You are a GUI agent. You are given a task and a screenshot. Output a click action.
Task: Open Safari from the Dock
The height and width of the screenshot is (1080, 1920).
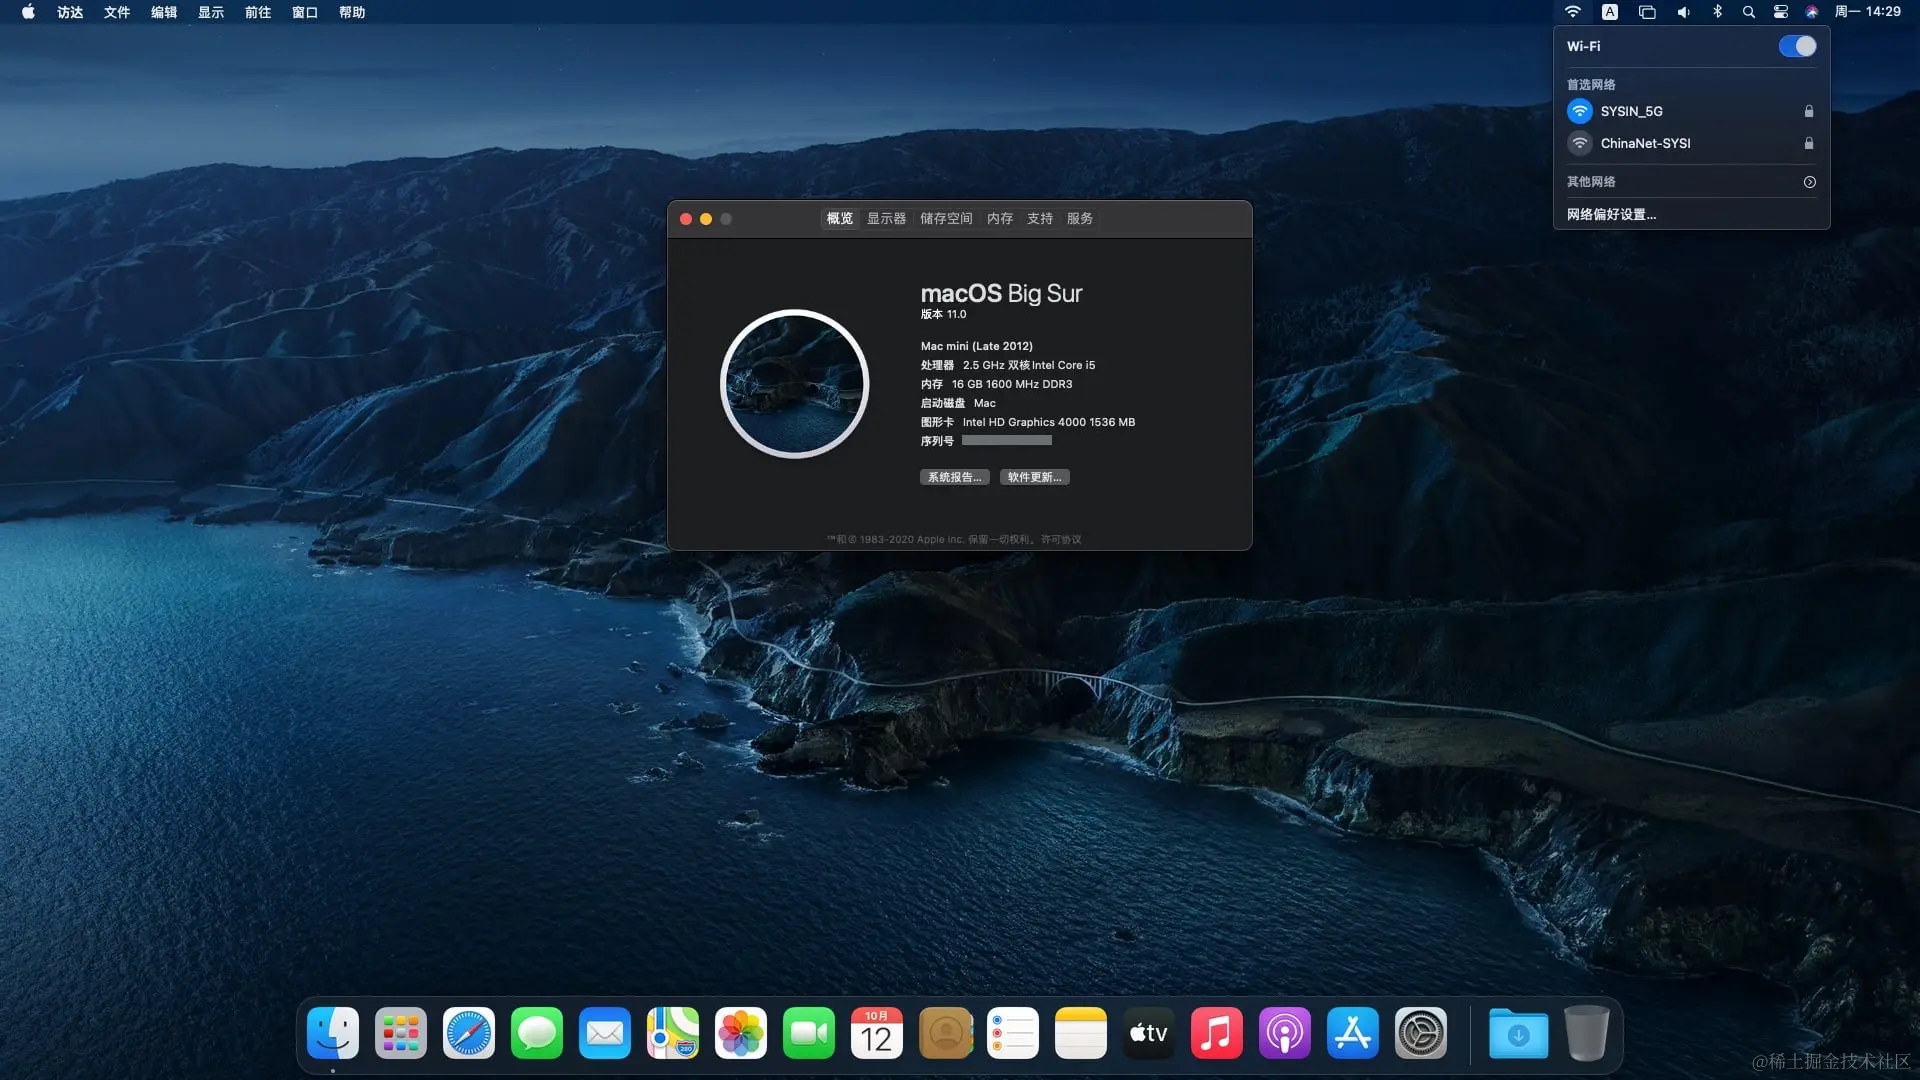468,1033
